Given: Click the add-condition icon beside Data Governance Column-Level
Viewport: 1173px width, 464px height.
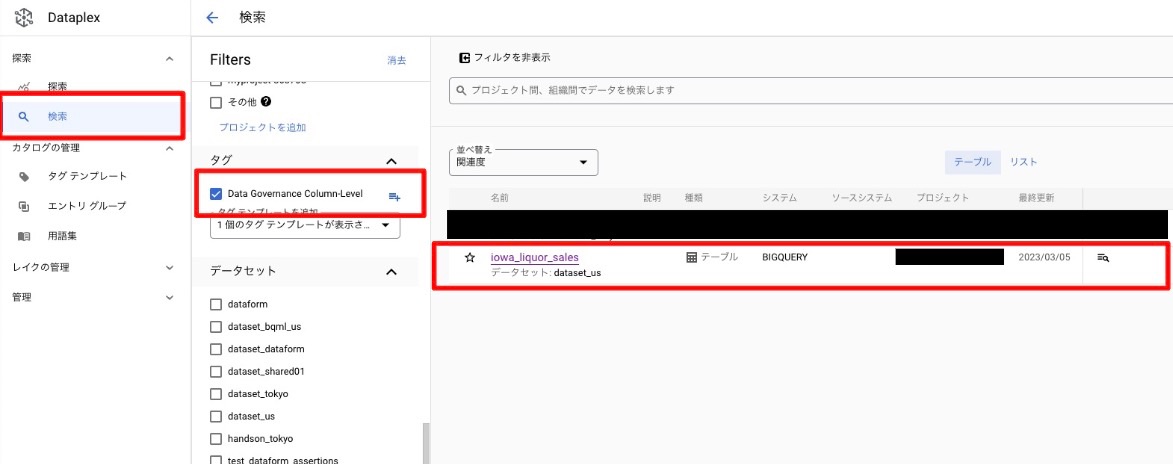Looking at the screenshot, I should click(x=394, y=196).
